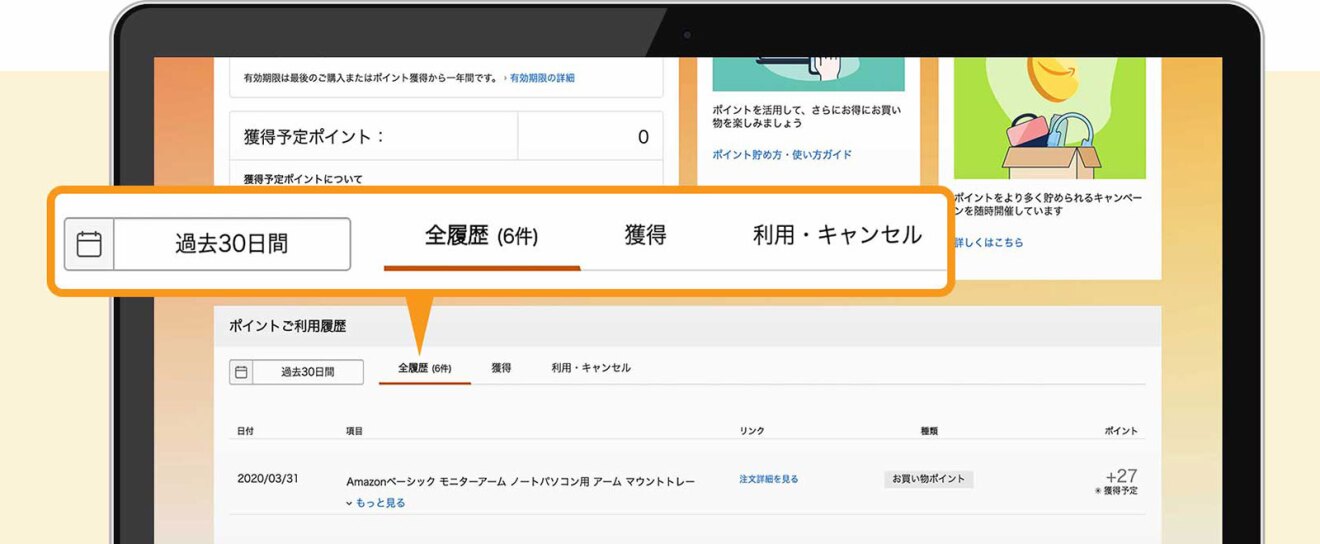Click the Amazonベーシック モニターアーム item name

(520, 481)
